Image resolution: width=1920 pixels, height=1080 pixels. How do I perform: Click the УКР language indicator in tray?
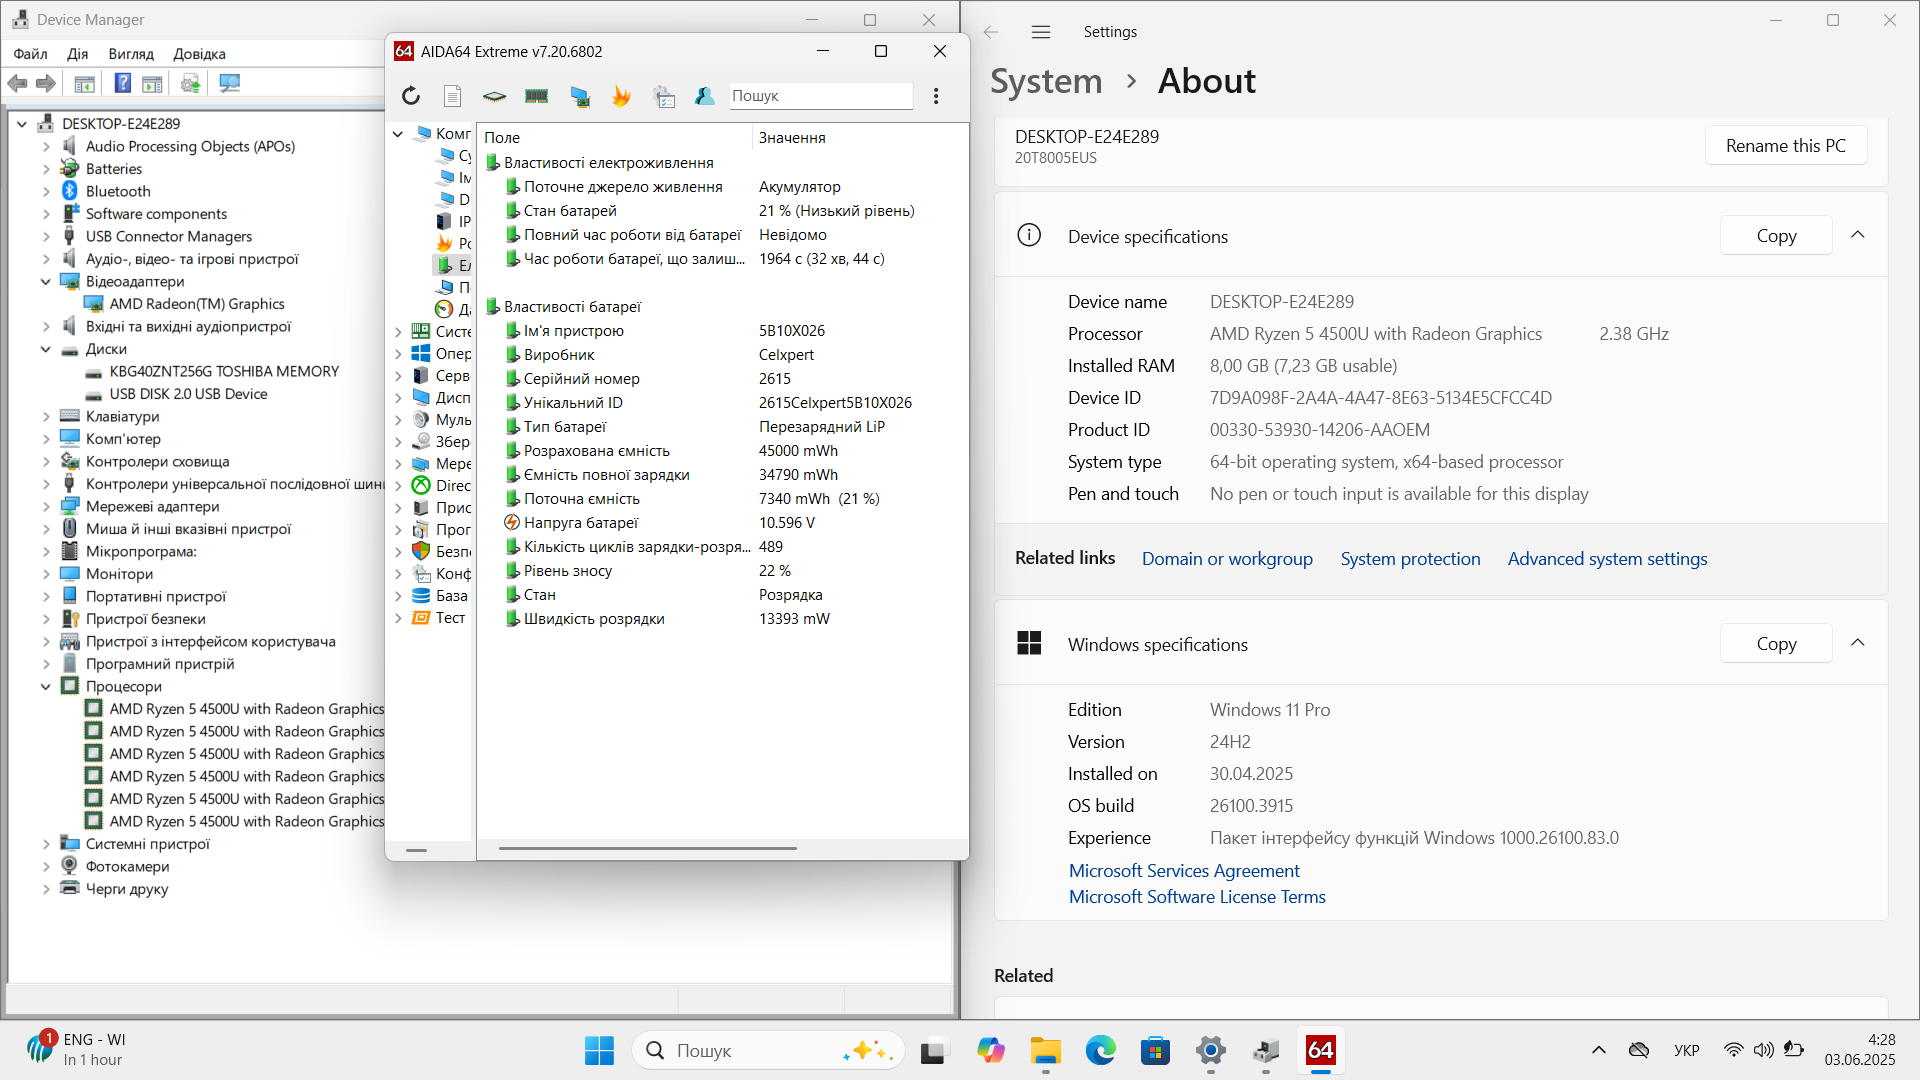point(1687,1050)
